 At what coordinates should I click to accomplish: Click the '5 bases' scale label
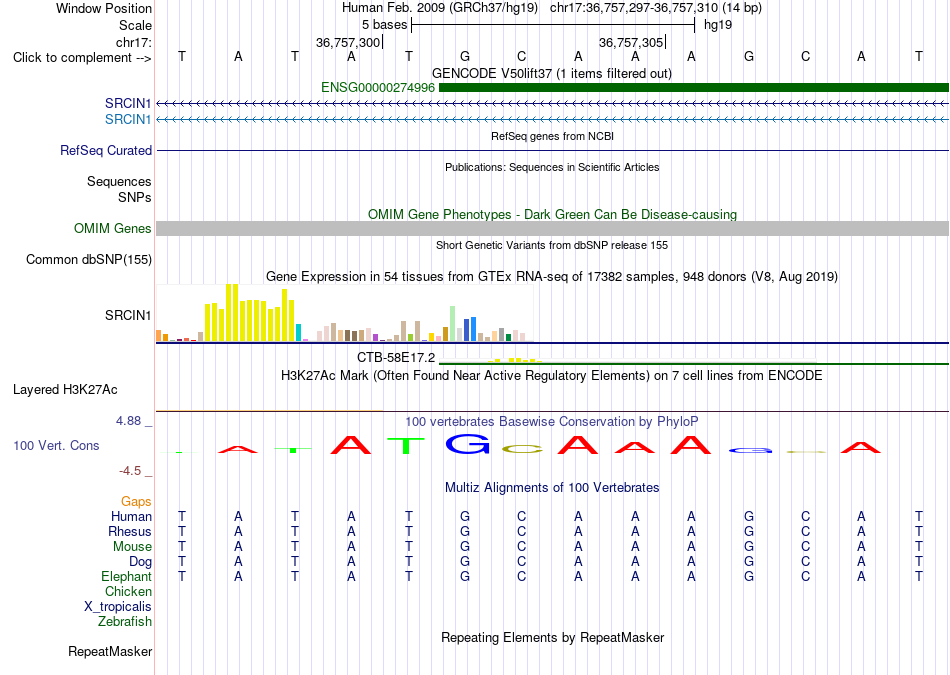pyautogui.click(x=385, y=25)
